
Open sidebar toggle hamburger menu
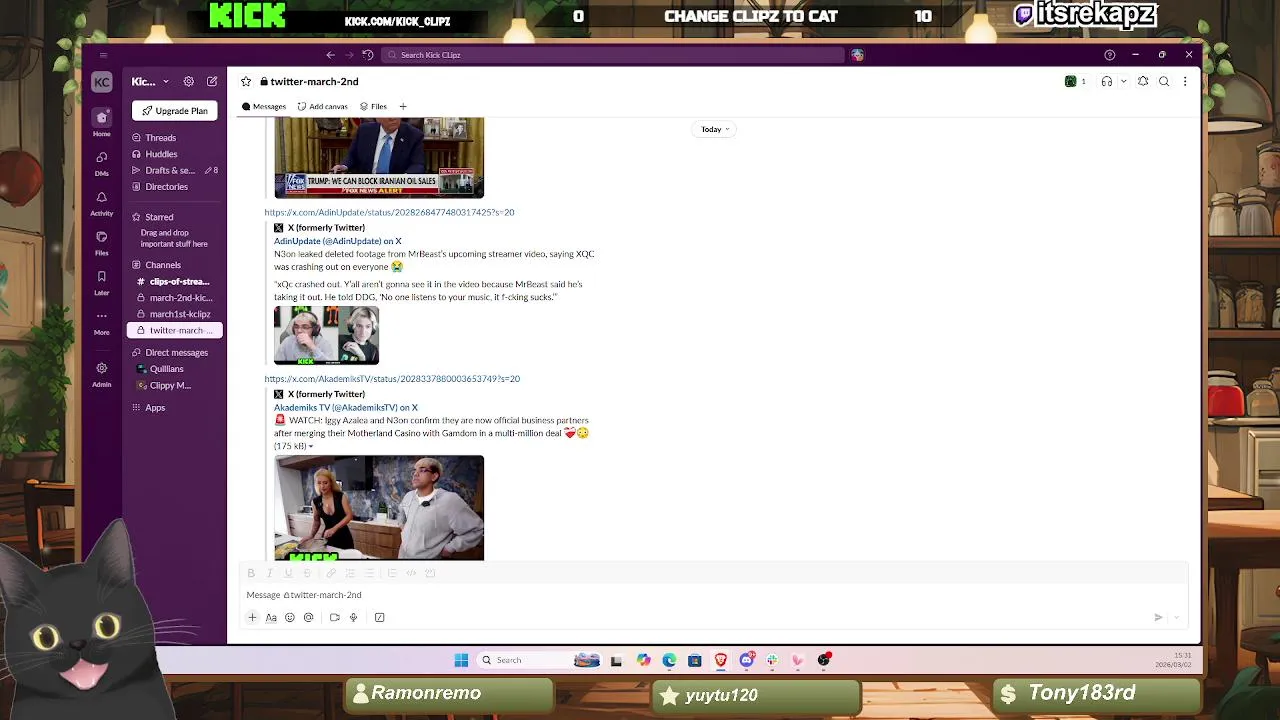103,55
